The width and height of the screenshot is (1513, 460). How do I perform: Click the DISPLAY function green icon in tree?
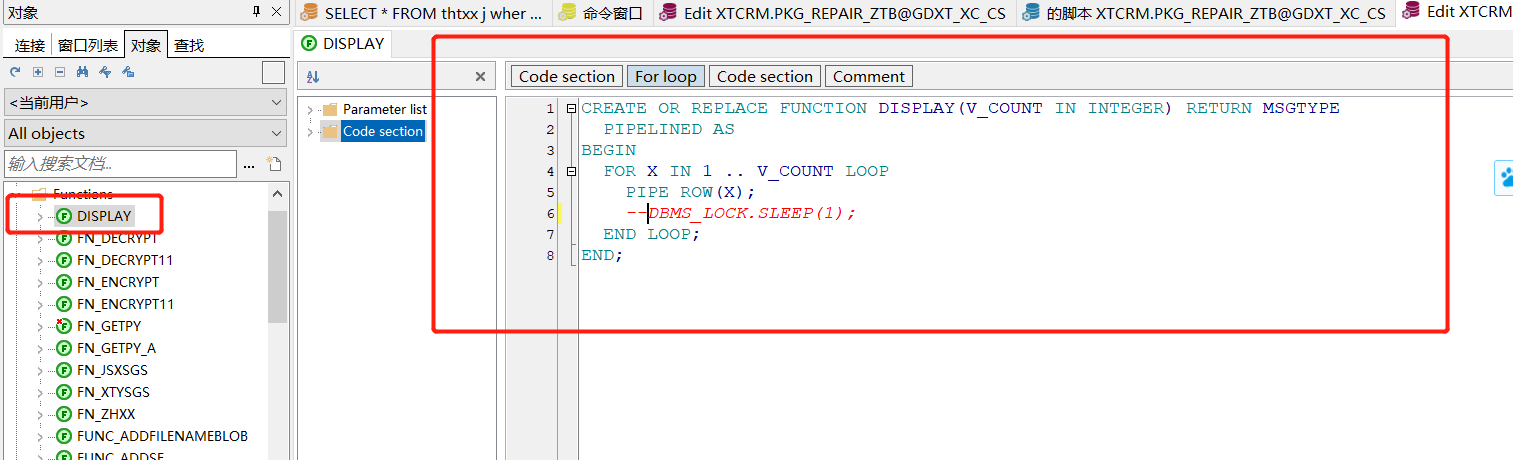(x=64, y=216)
